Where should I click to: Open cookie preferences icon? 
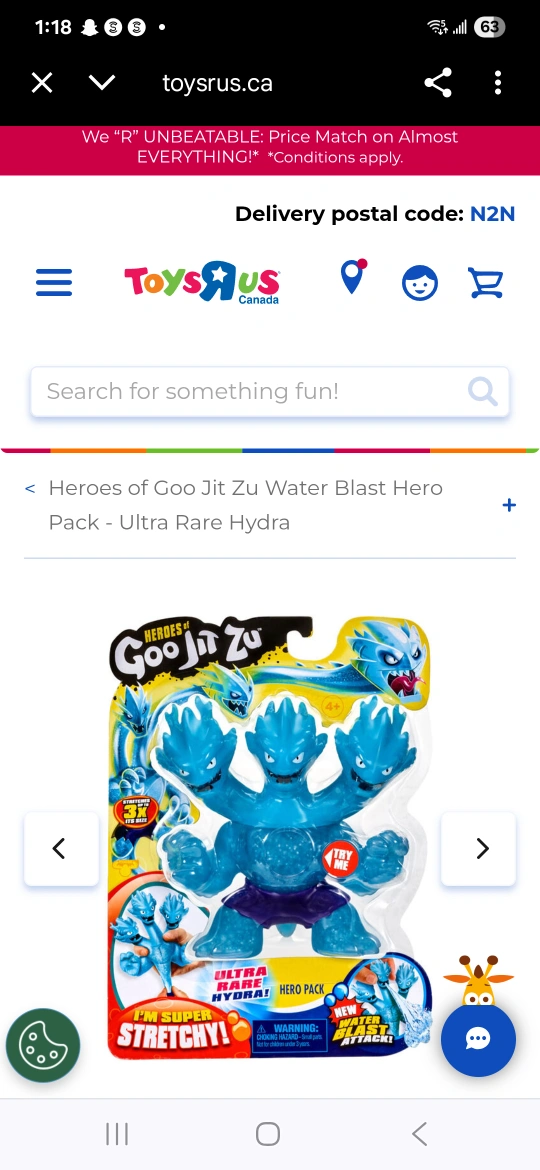pos(43,1045)
